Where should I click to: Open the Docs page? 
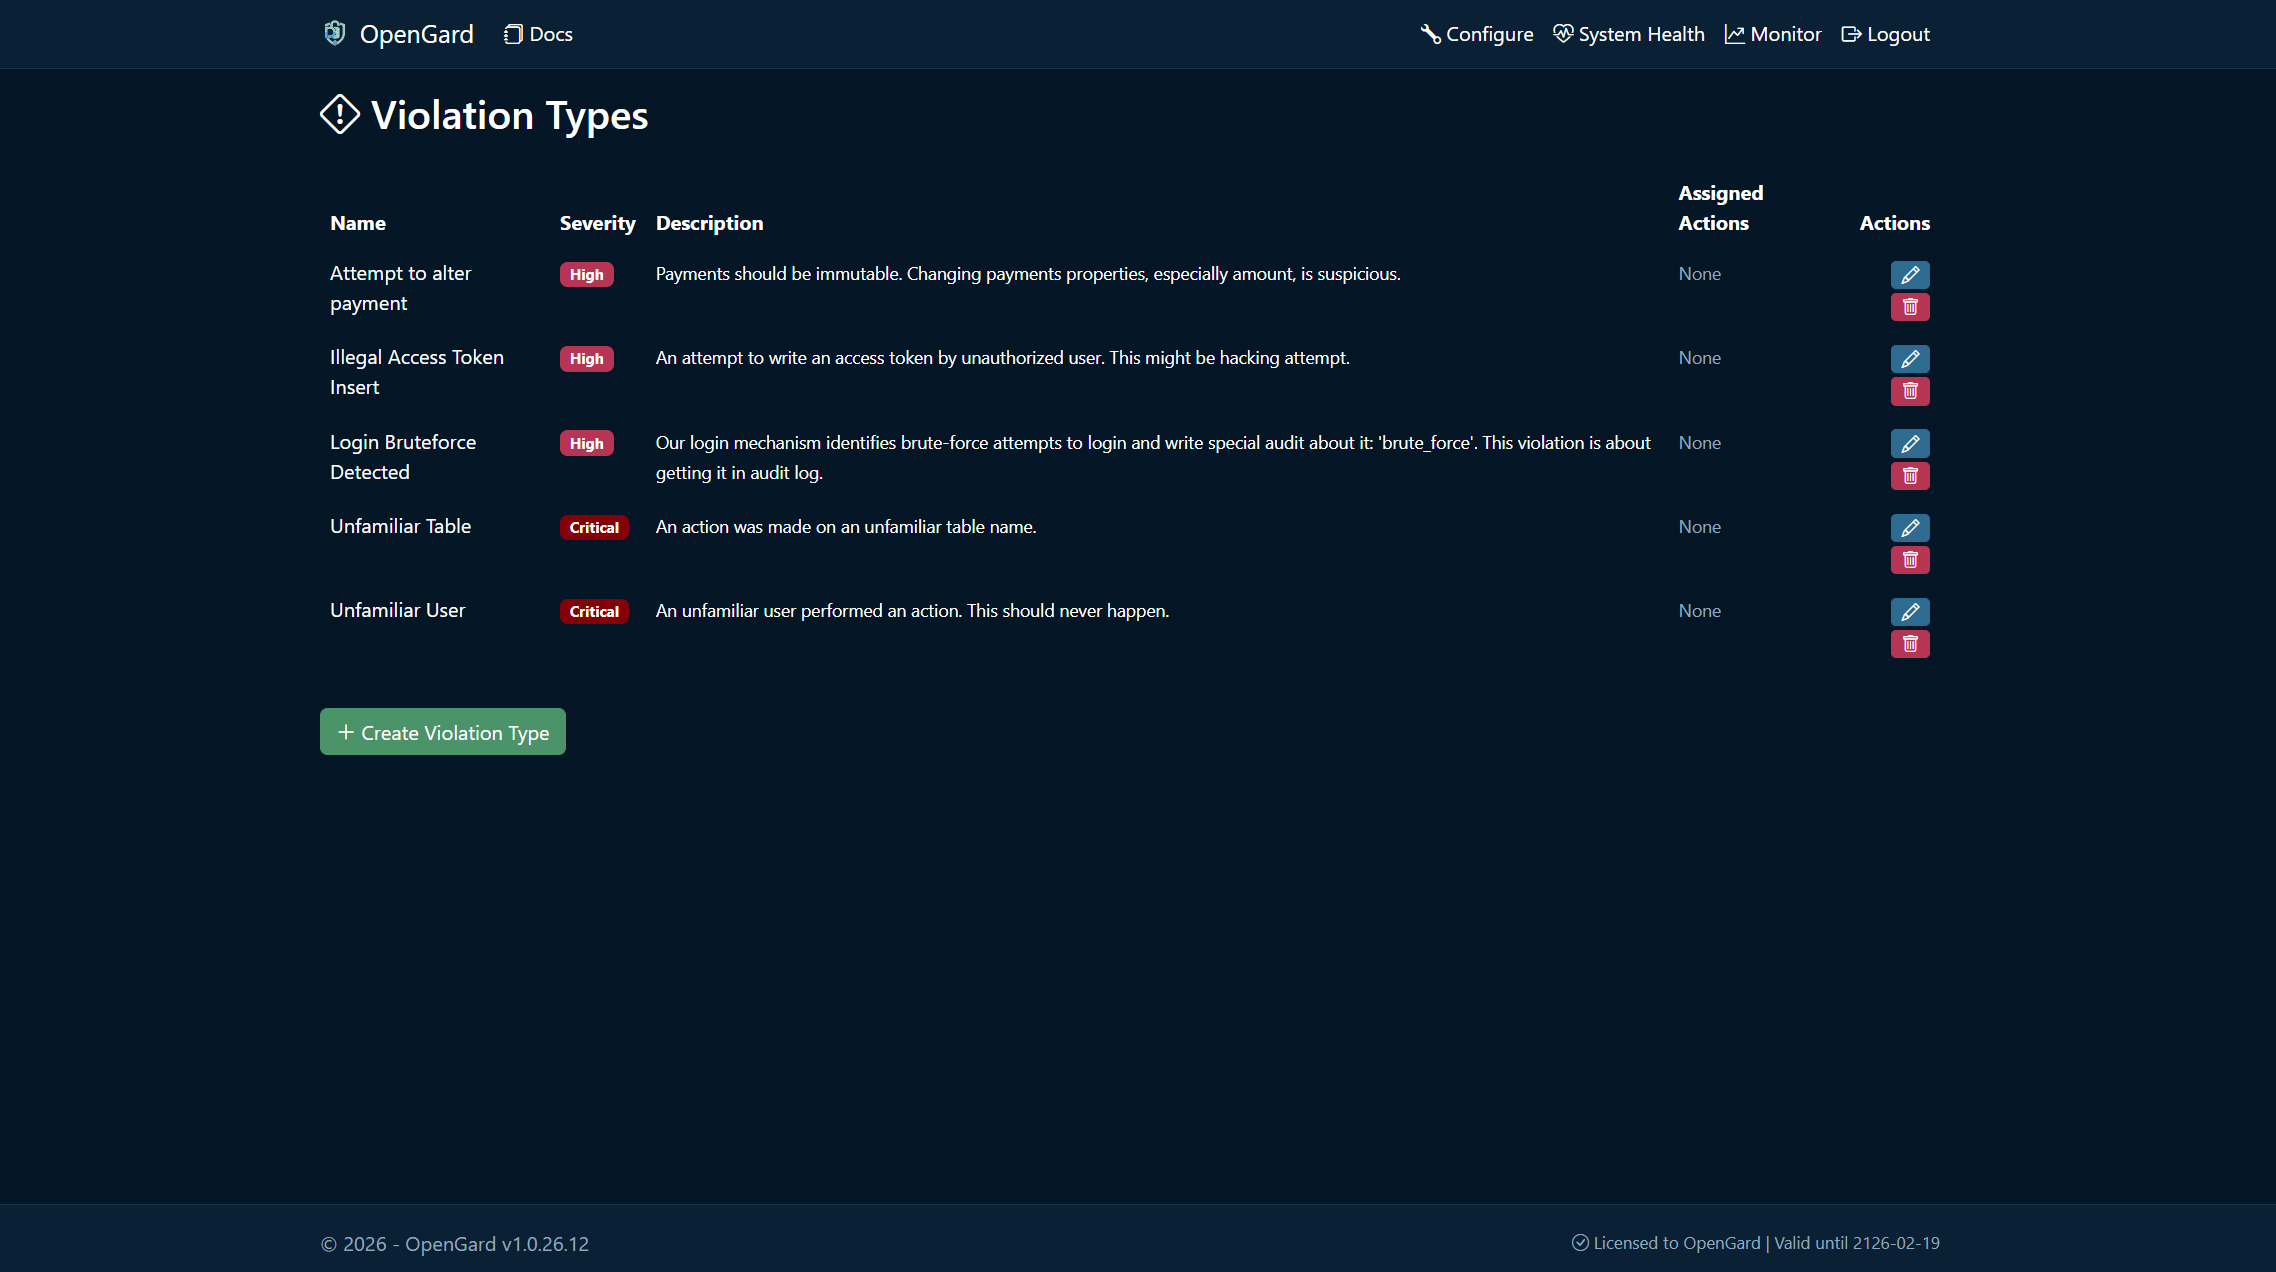tap(537, 33)
